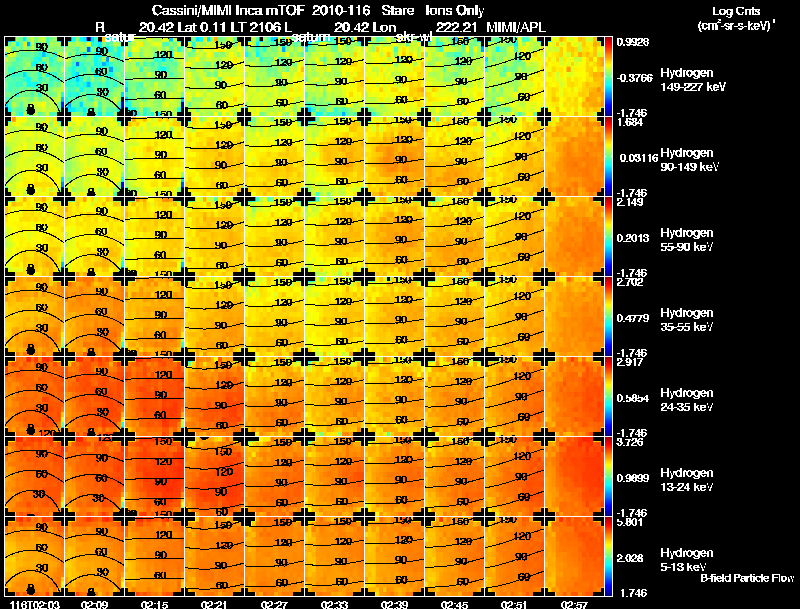Image resolution: width=800 pixels, height=609 pixels.
Task: Open the 90-149 keV panel at 02:39
Action: pos(394,157)
